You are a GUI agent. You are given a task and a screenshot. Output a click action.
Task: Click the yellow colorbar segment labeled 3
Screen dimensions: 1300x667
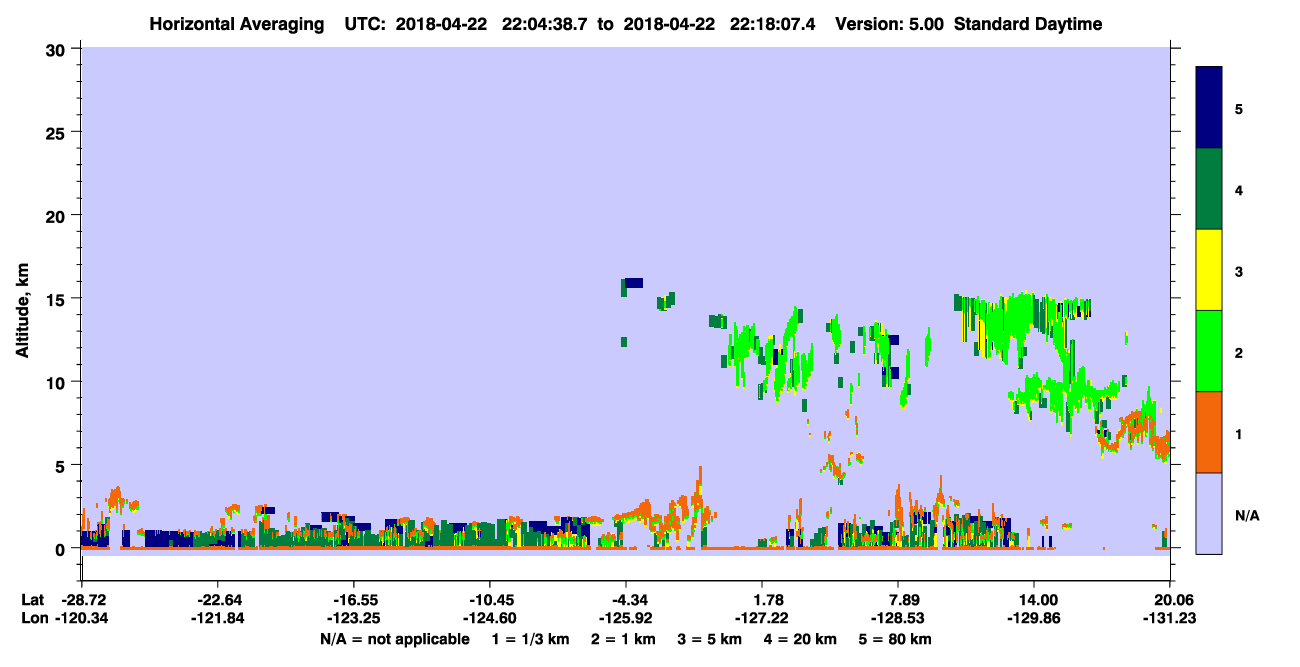[x=1210, y=270]
